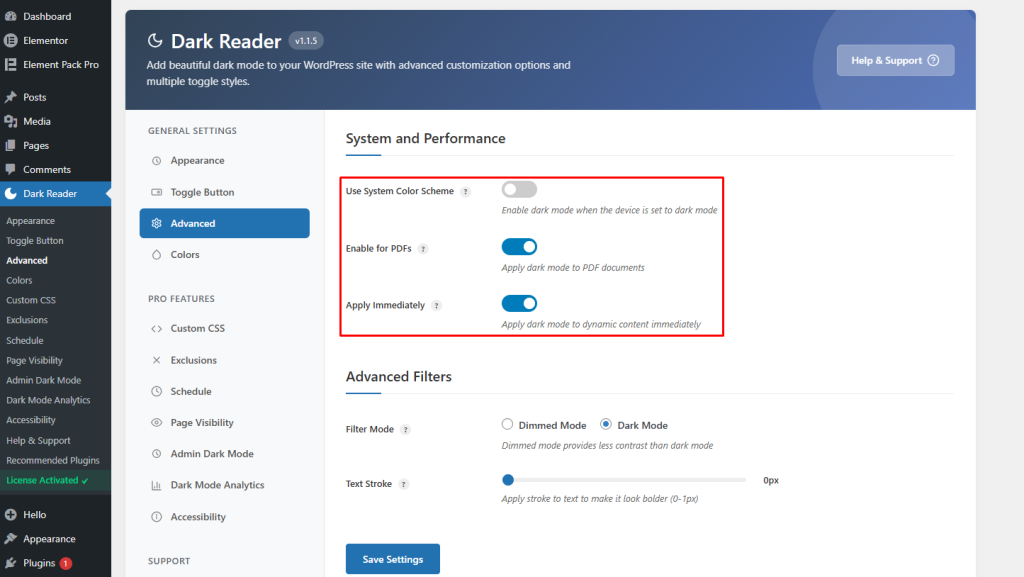Click the bar chart icon beside Dark Mode Analytics

tap(156, 486)
